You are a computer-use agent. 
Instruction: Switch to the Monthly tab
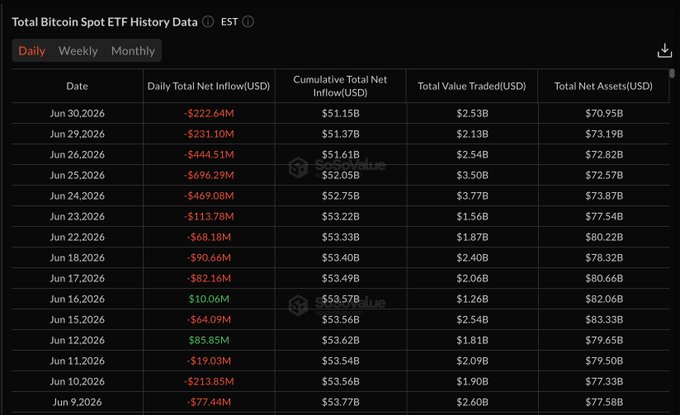tap(133, 51)
